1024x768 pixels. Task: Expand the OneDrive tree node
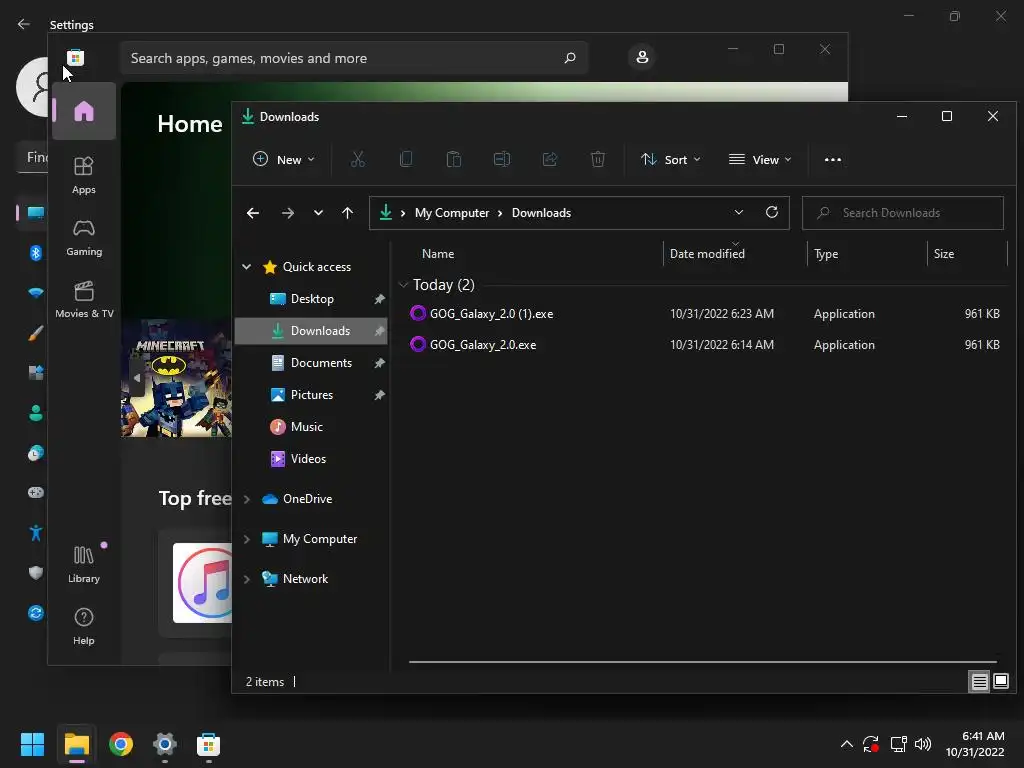pos(246,499)
